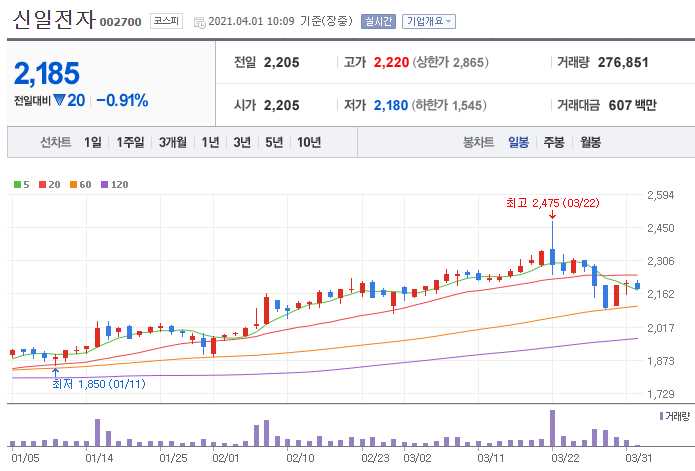
Task: Click the 거래대금 value 607 백만
Action: click(x=632, y=105)
